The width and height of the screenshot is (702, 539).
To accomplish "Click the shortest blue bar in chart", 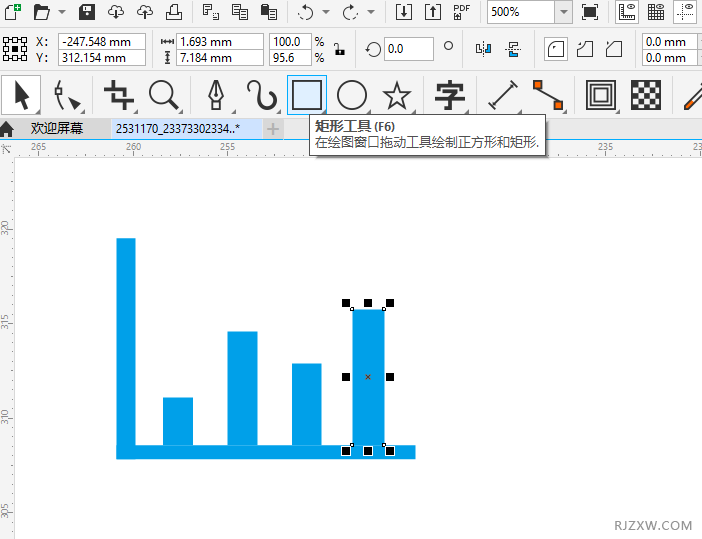I will [178, 421].
